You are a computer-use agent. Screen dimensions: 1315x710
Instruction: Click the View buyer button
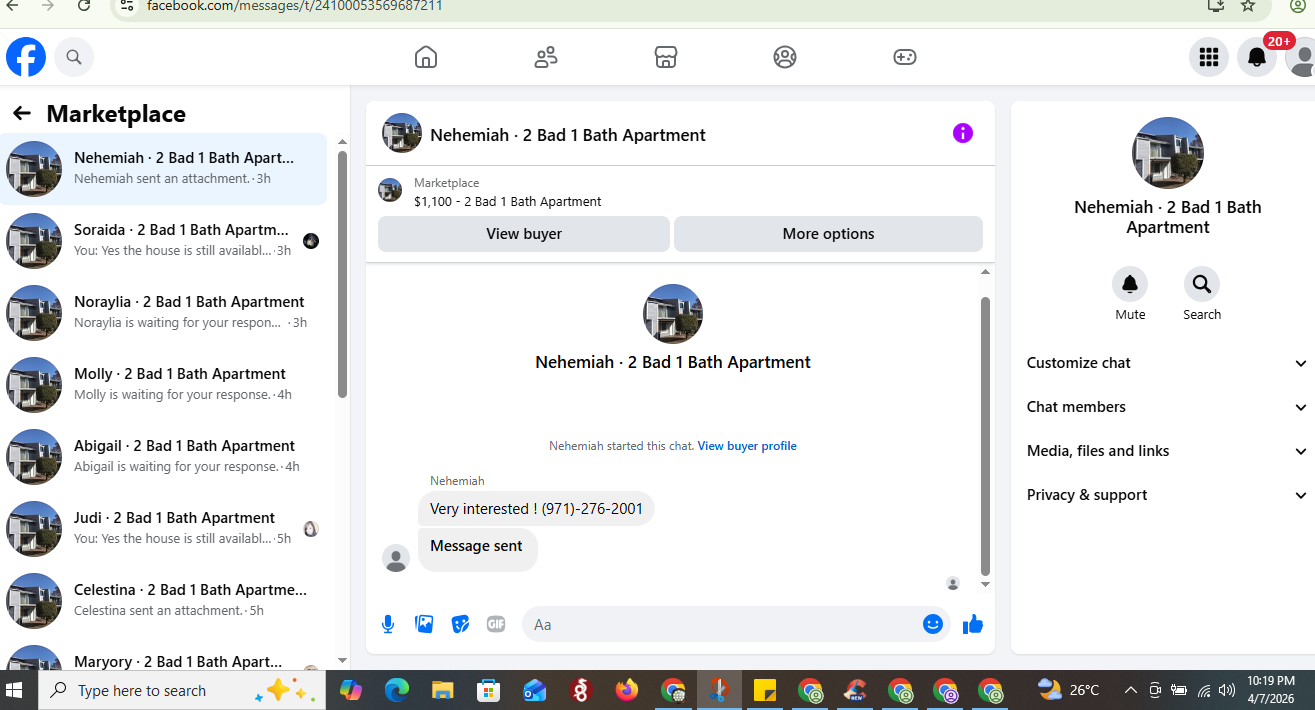[524, 234]
